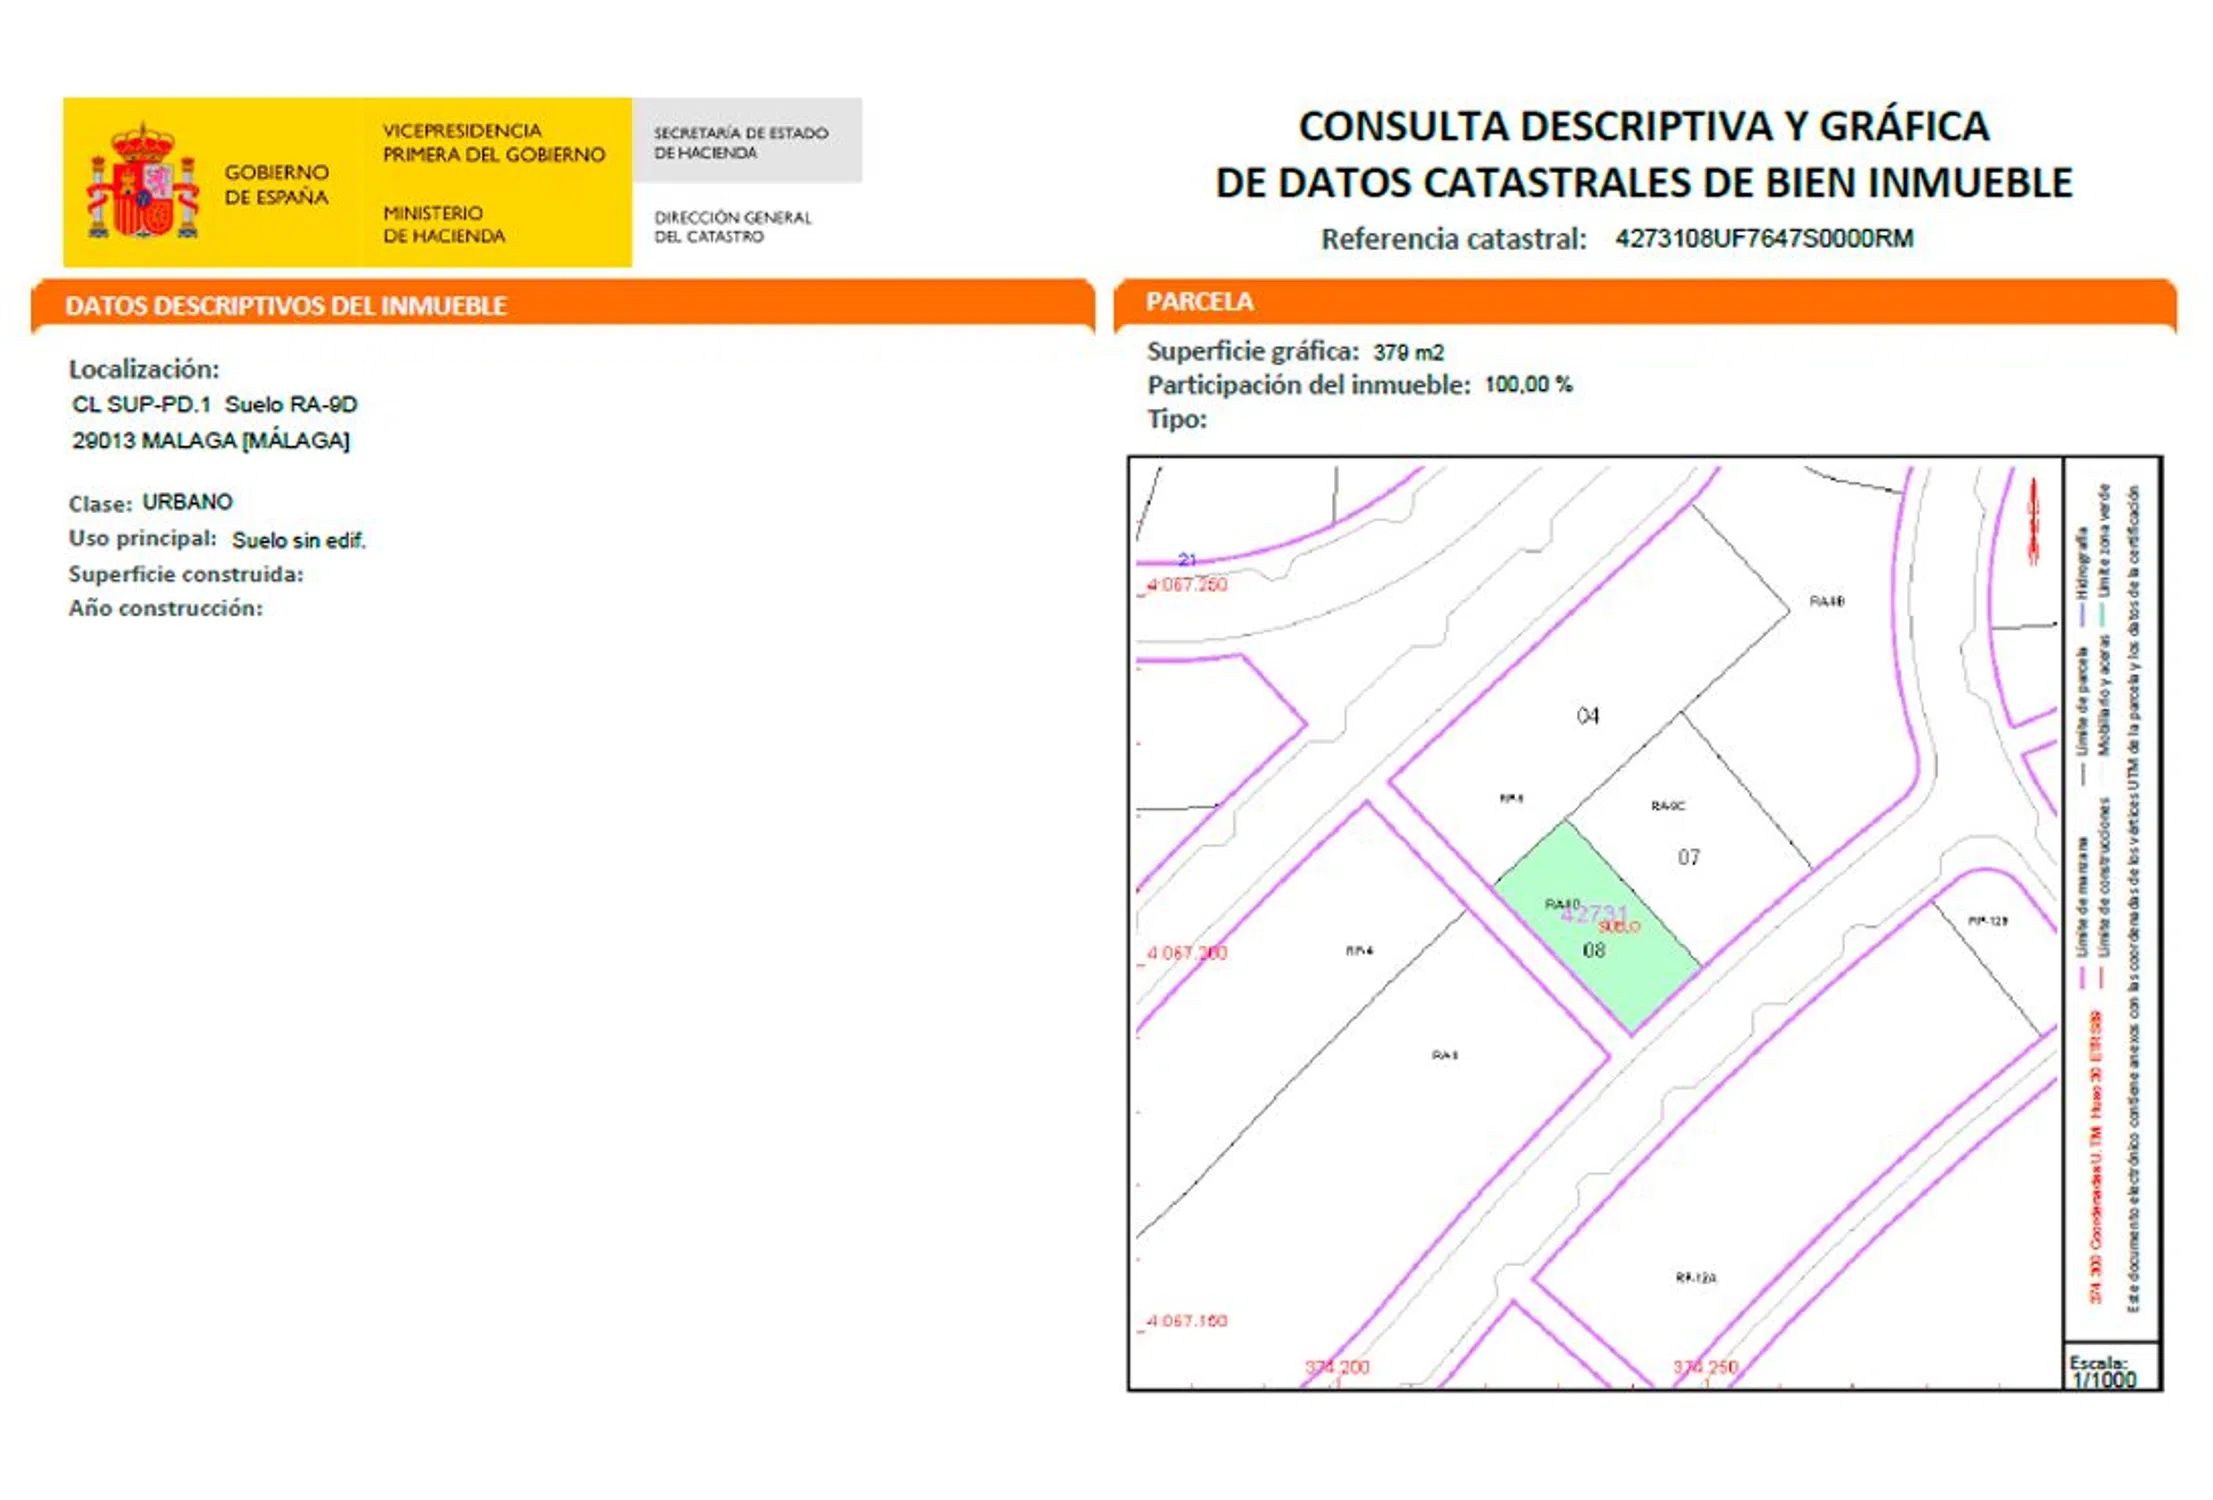This screenshot has width=2213, height=1500.
Task: Click the Gobierno de España text
Action: 276,184
